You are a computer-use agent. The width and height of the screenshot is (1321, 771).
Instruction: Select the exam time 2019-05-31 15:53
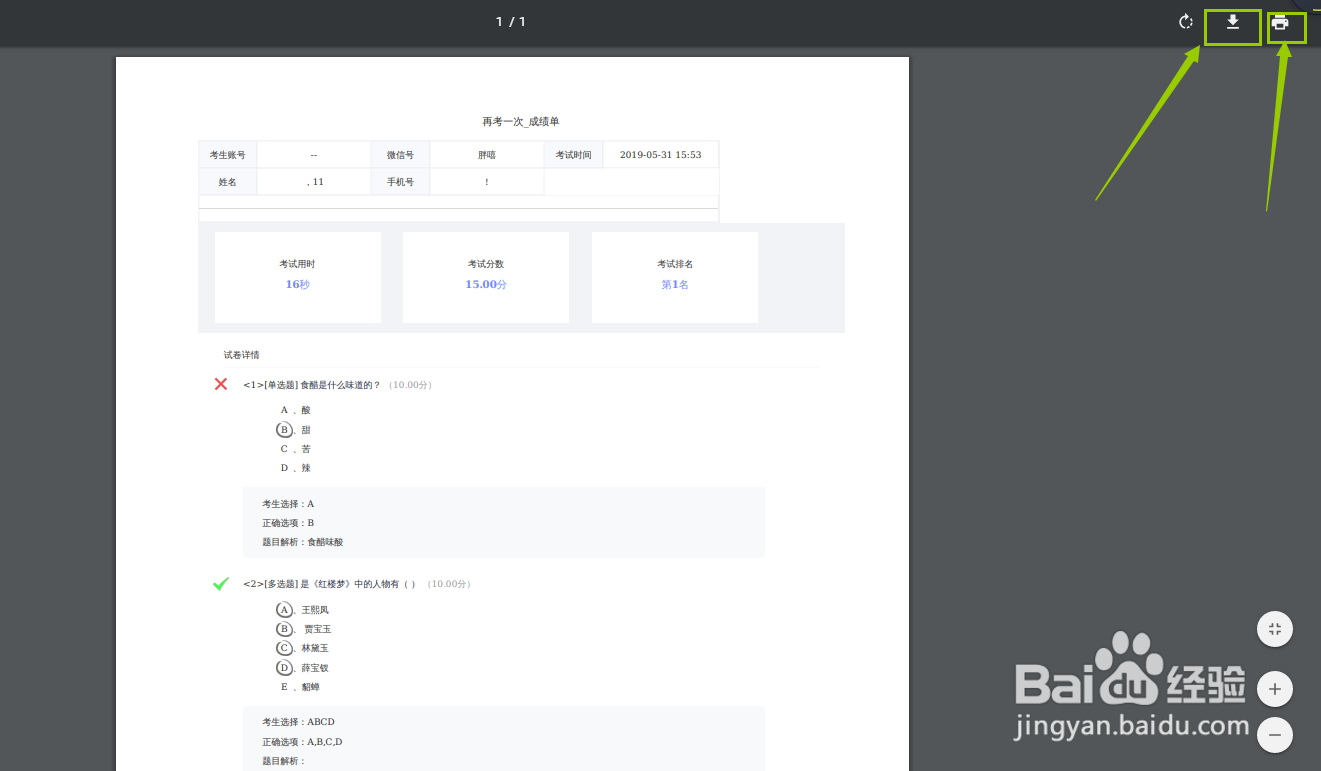[661, 155]
